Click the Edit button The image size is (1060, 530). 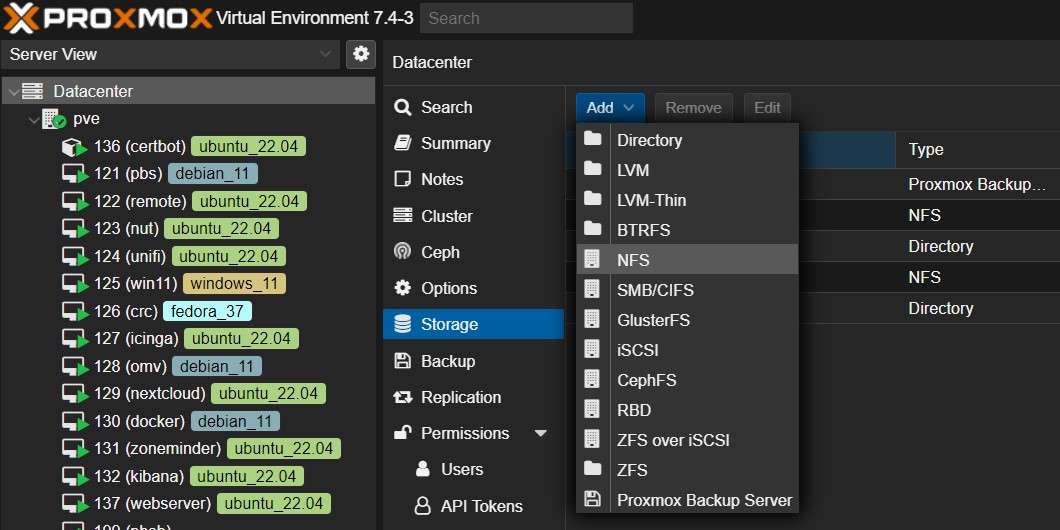tap(767, 108)
